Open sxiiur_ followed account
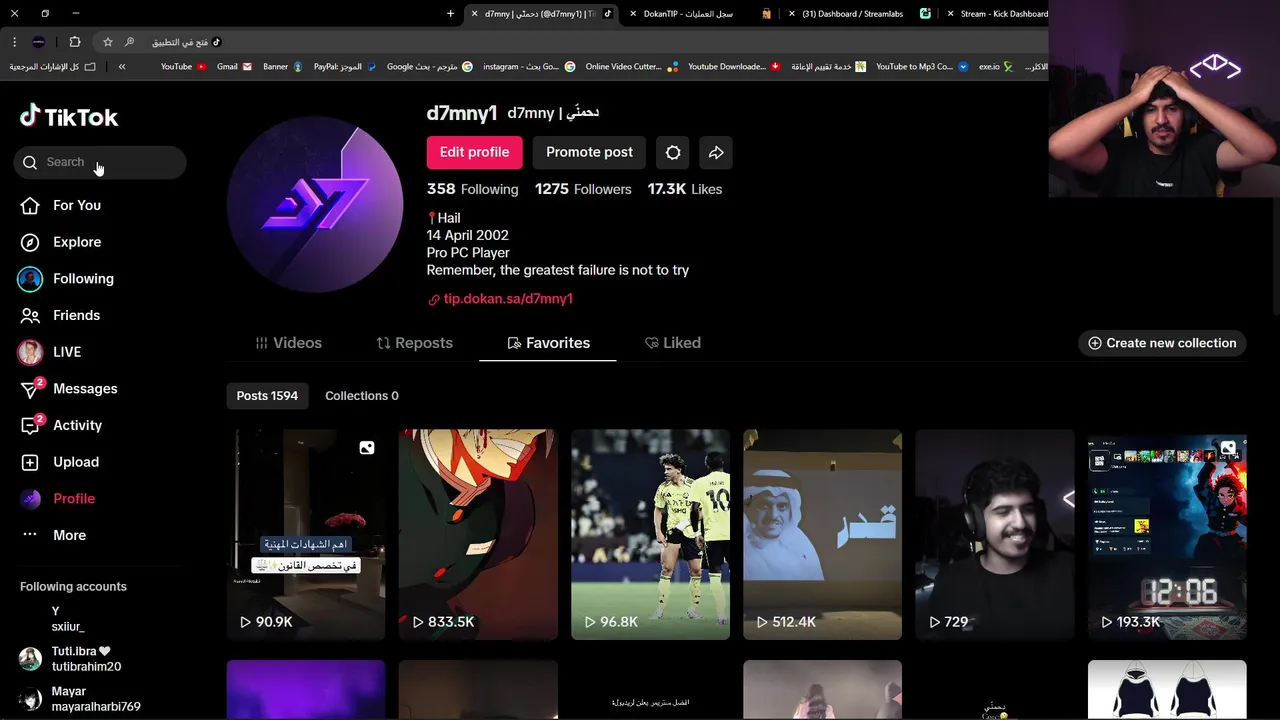Viewport: 1280px width, 720px height. [68, 619]
